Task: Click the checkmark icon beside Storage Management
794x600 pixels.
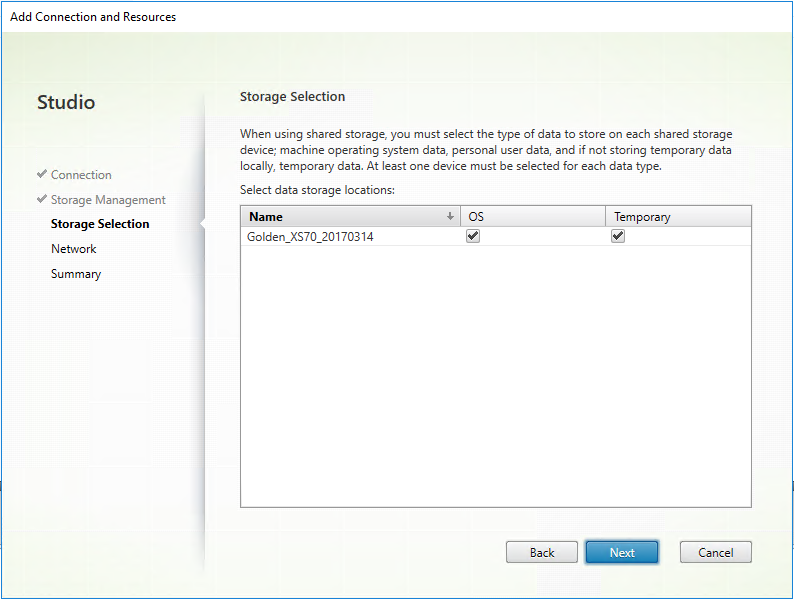Action: [42, 200]
